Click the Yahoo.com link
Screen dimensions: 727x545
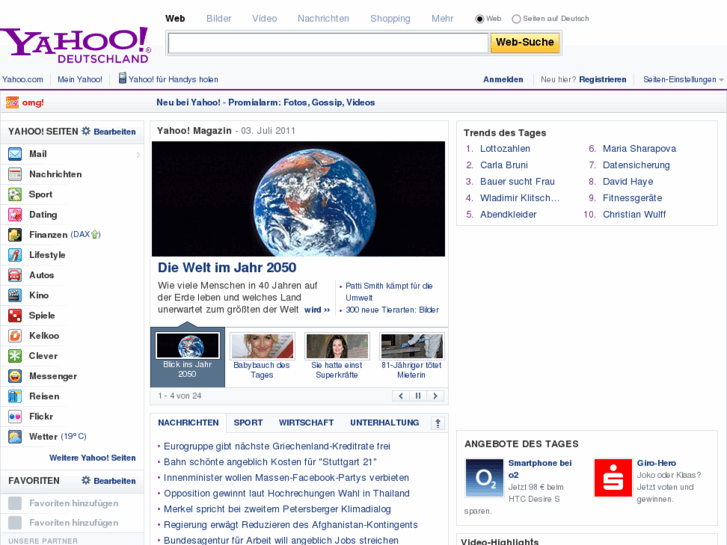(x=22, y=79)
